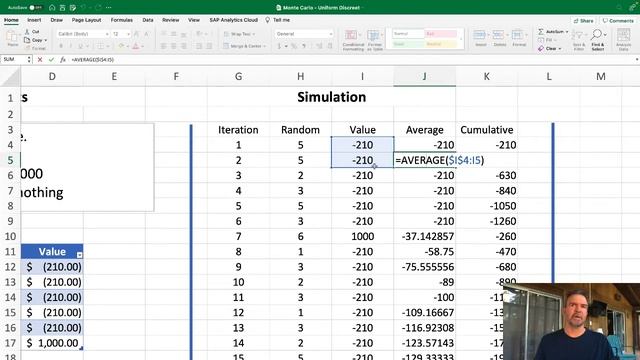Screen dimensions: 640x360
Task: Click the Redo arrow in title bar
Action: click(x=98, y=7)
